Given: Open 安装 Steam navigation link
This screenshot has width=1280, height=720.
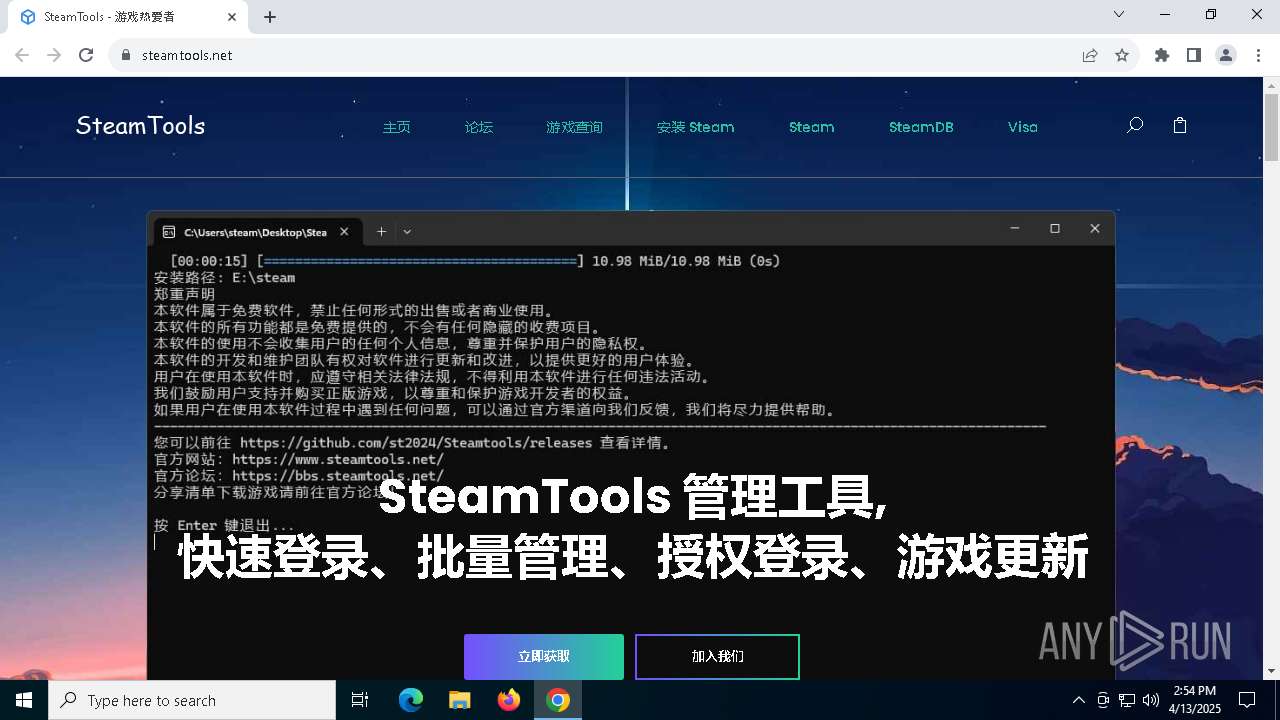Looking at the screenshot, I should pos(695,127).
